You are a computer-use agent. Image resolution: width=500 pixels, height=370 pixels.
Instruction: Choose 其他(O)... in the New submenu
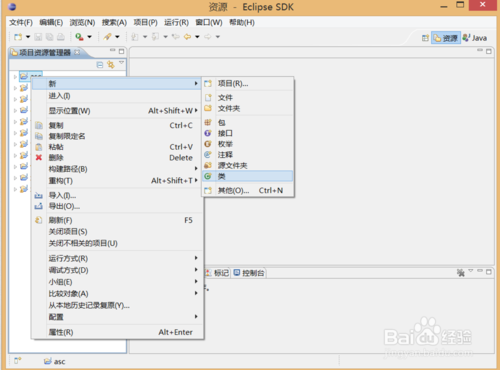(248, 191)
